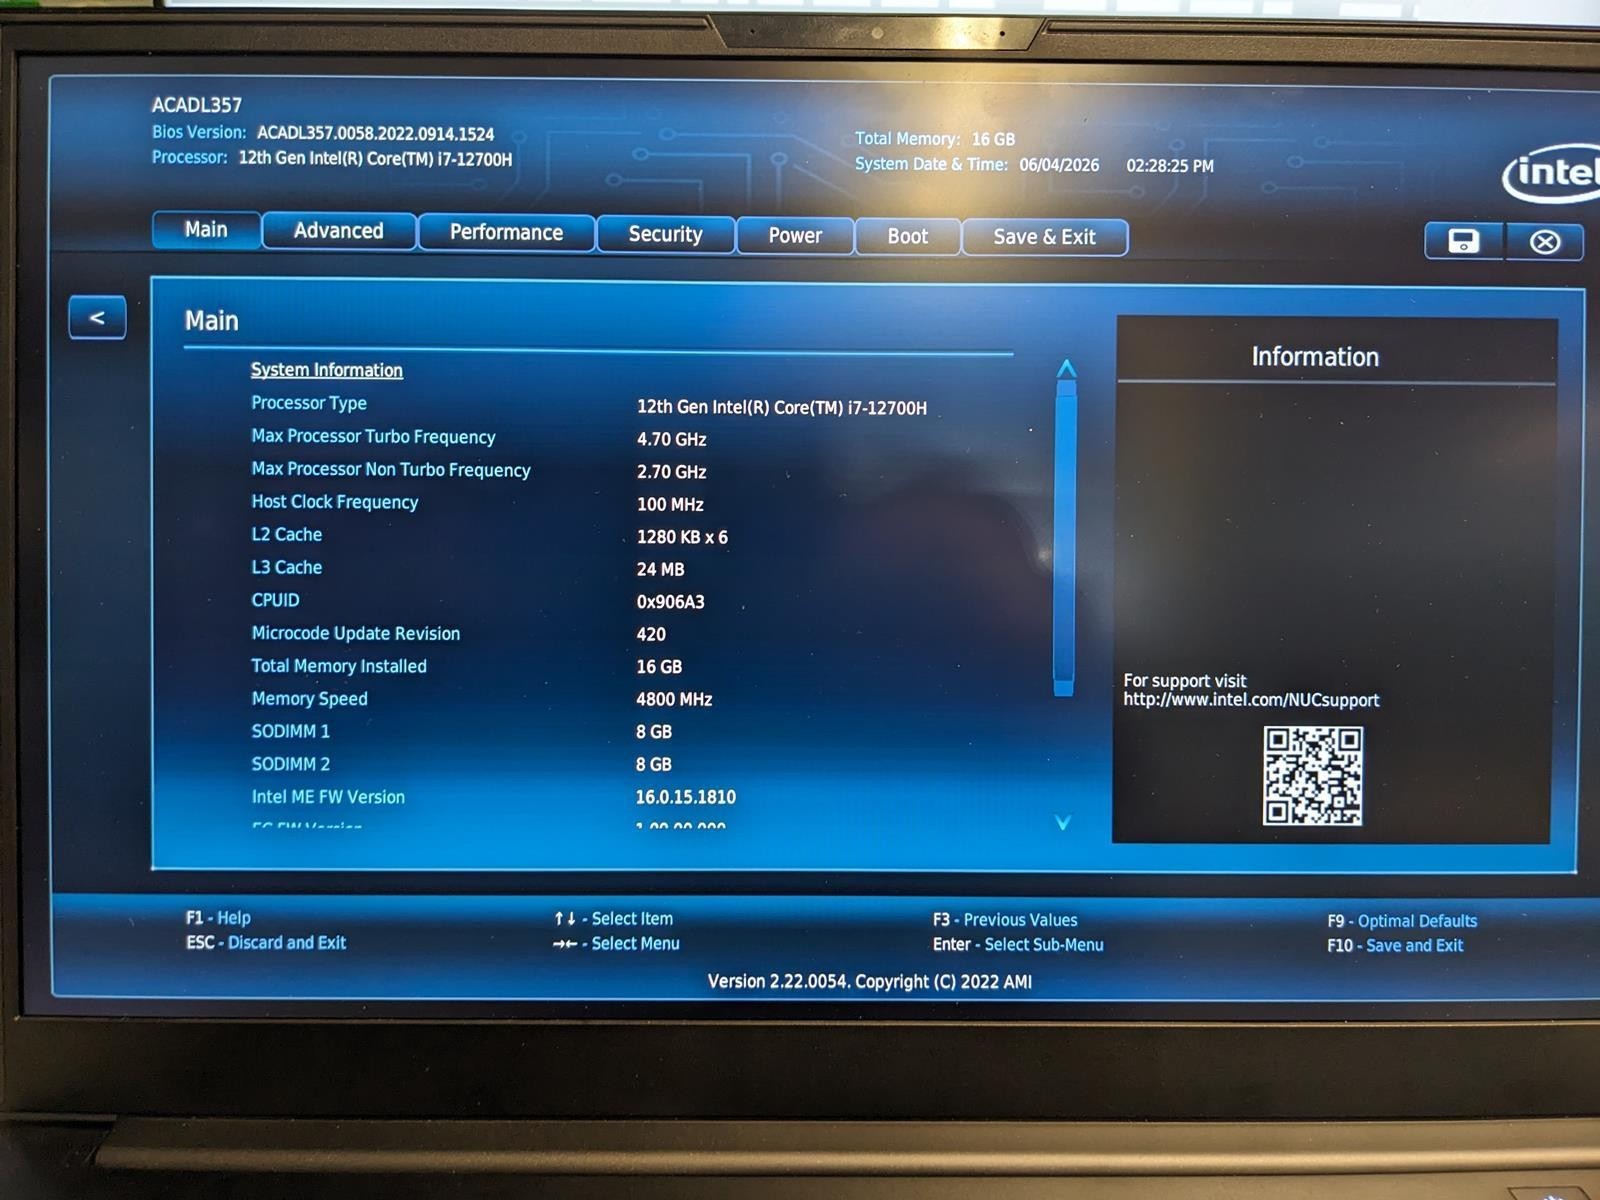The image size is (1600, 1200).
Task: Click the Bios Version string in header
Action: (375, 134)
